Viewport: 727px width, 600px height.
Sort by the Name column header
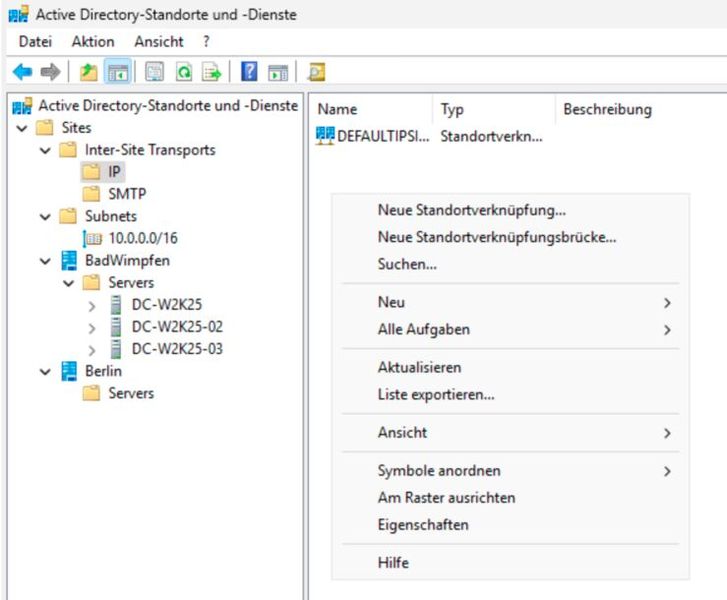click(371, 109)
